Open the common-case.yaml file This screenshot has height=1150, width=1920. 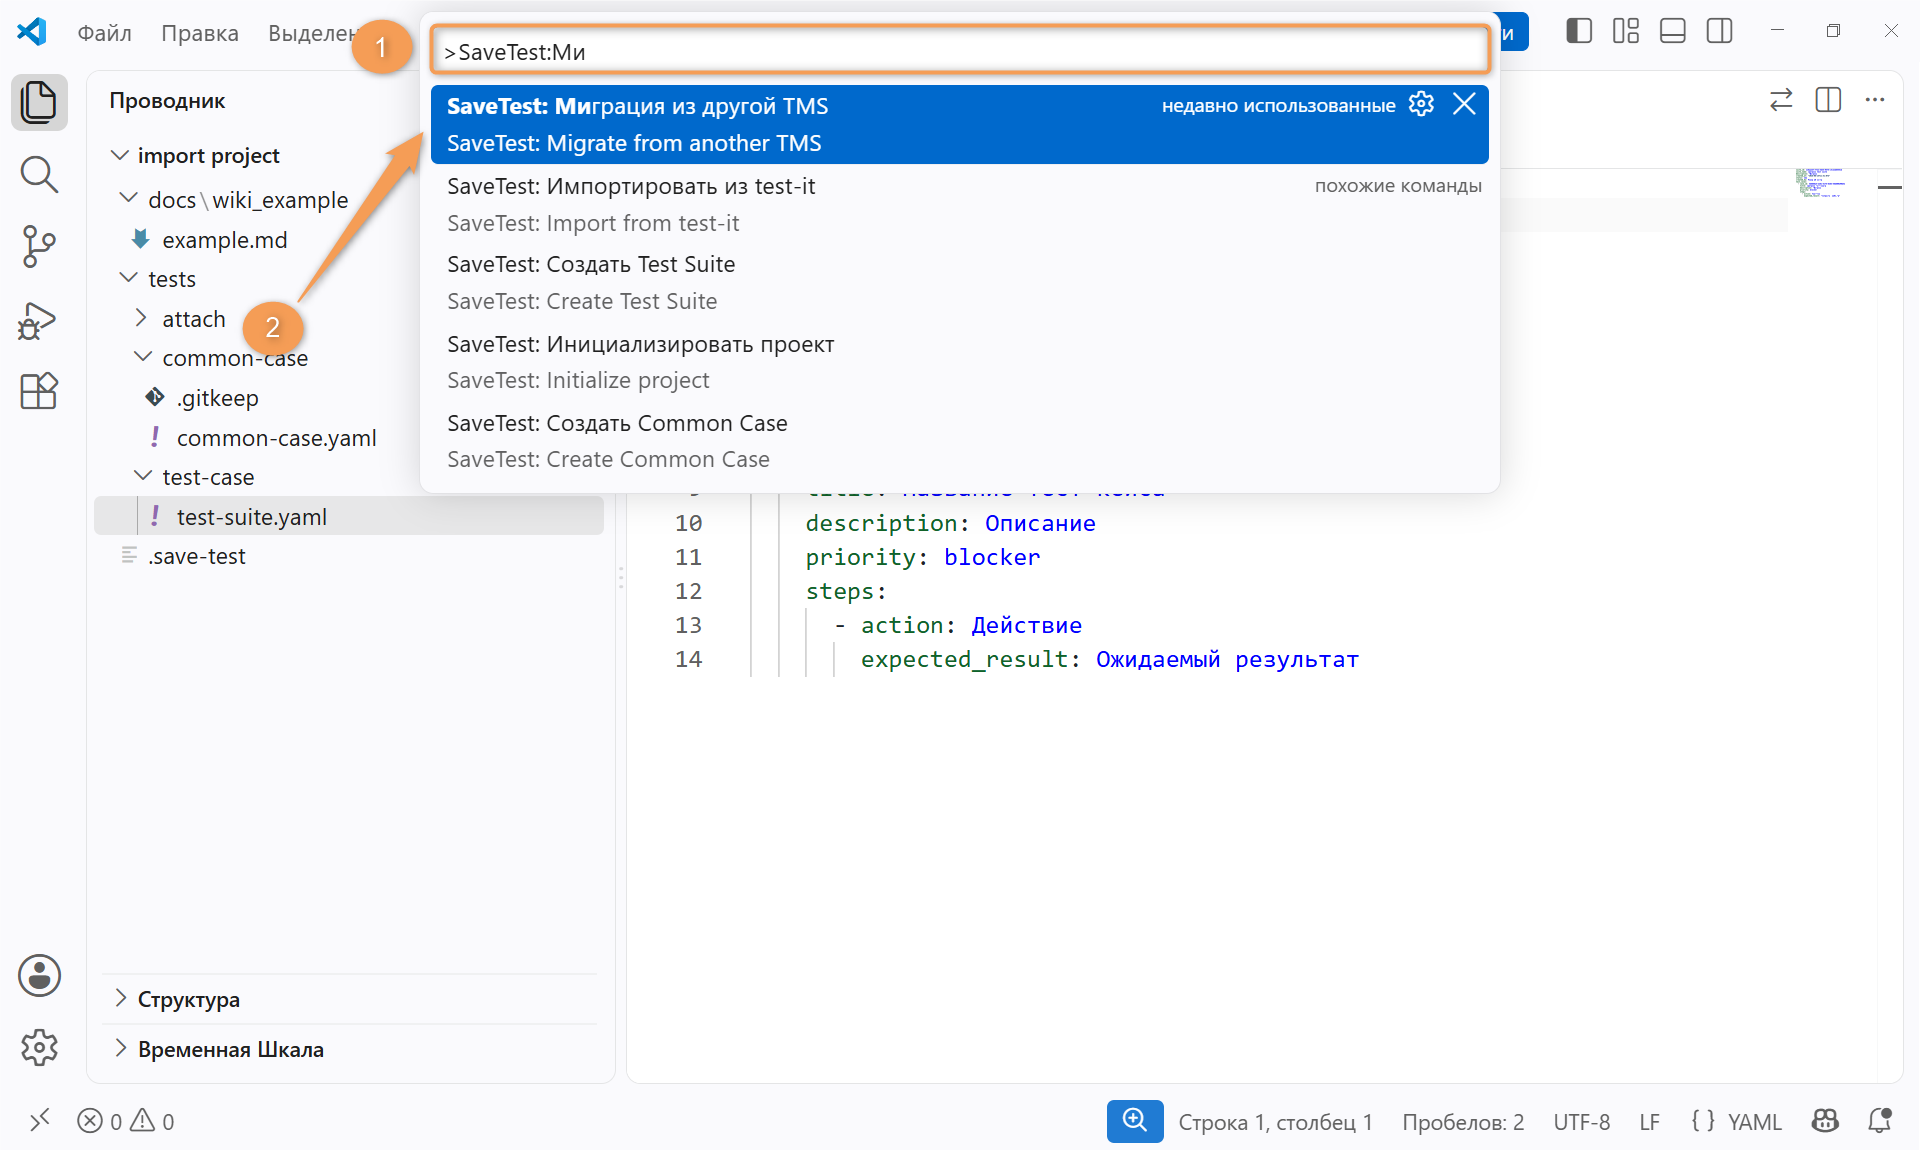point(276,437)
